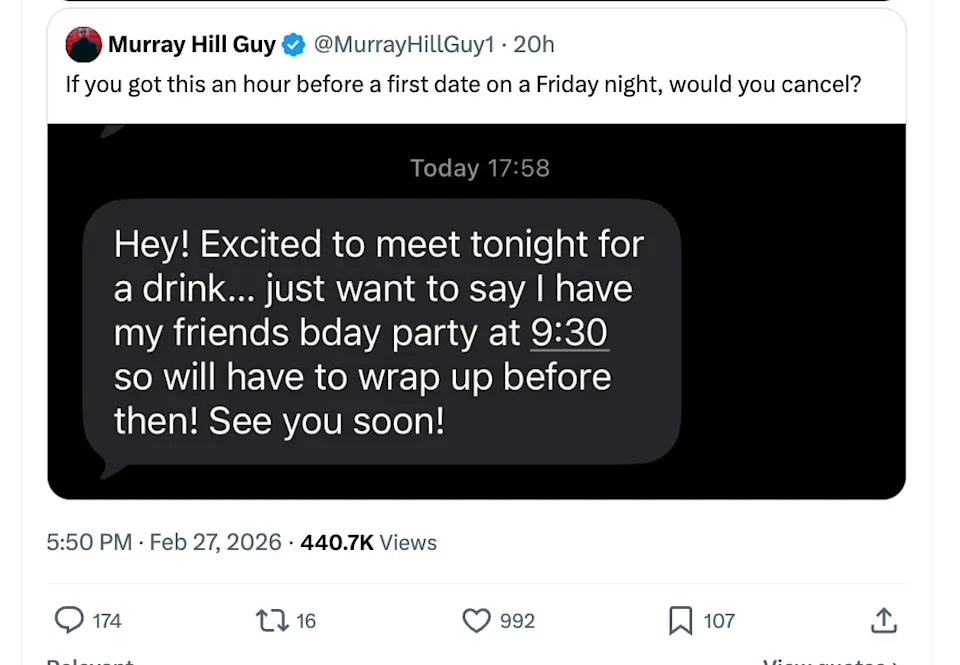Click the blue verified badge next to Murray Hill Guy
This screenshot has height=665, width=960.
tap(291, 44)
